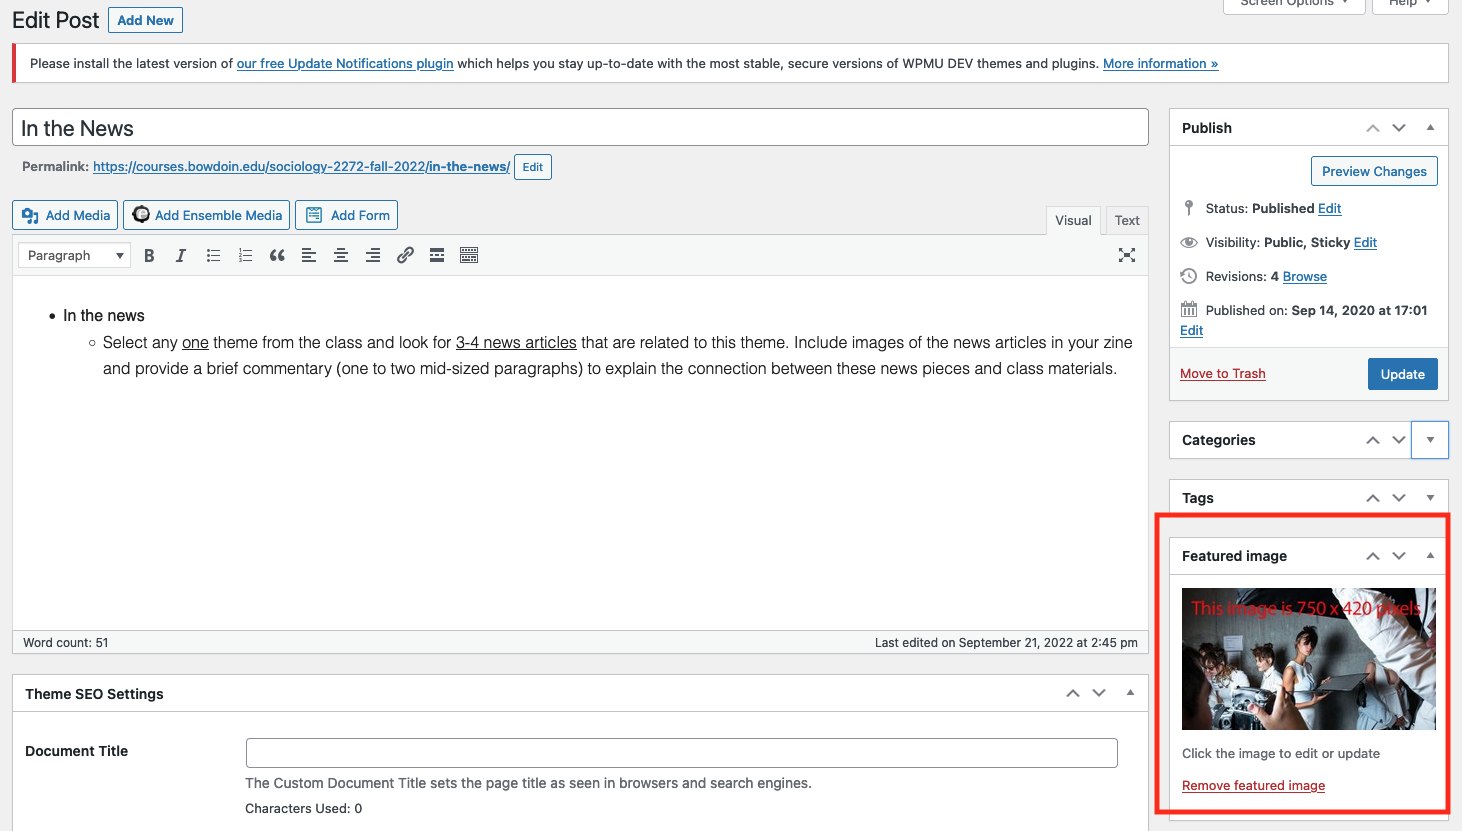Toggle bold formatting in editor toolbar

(149, 256)
